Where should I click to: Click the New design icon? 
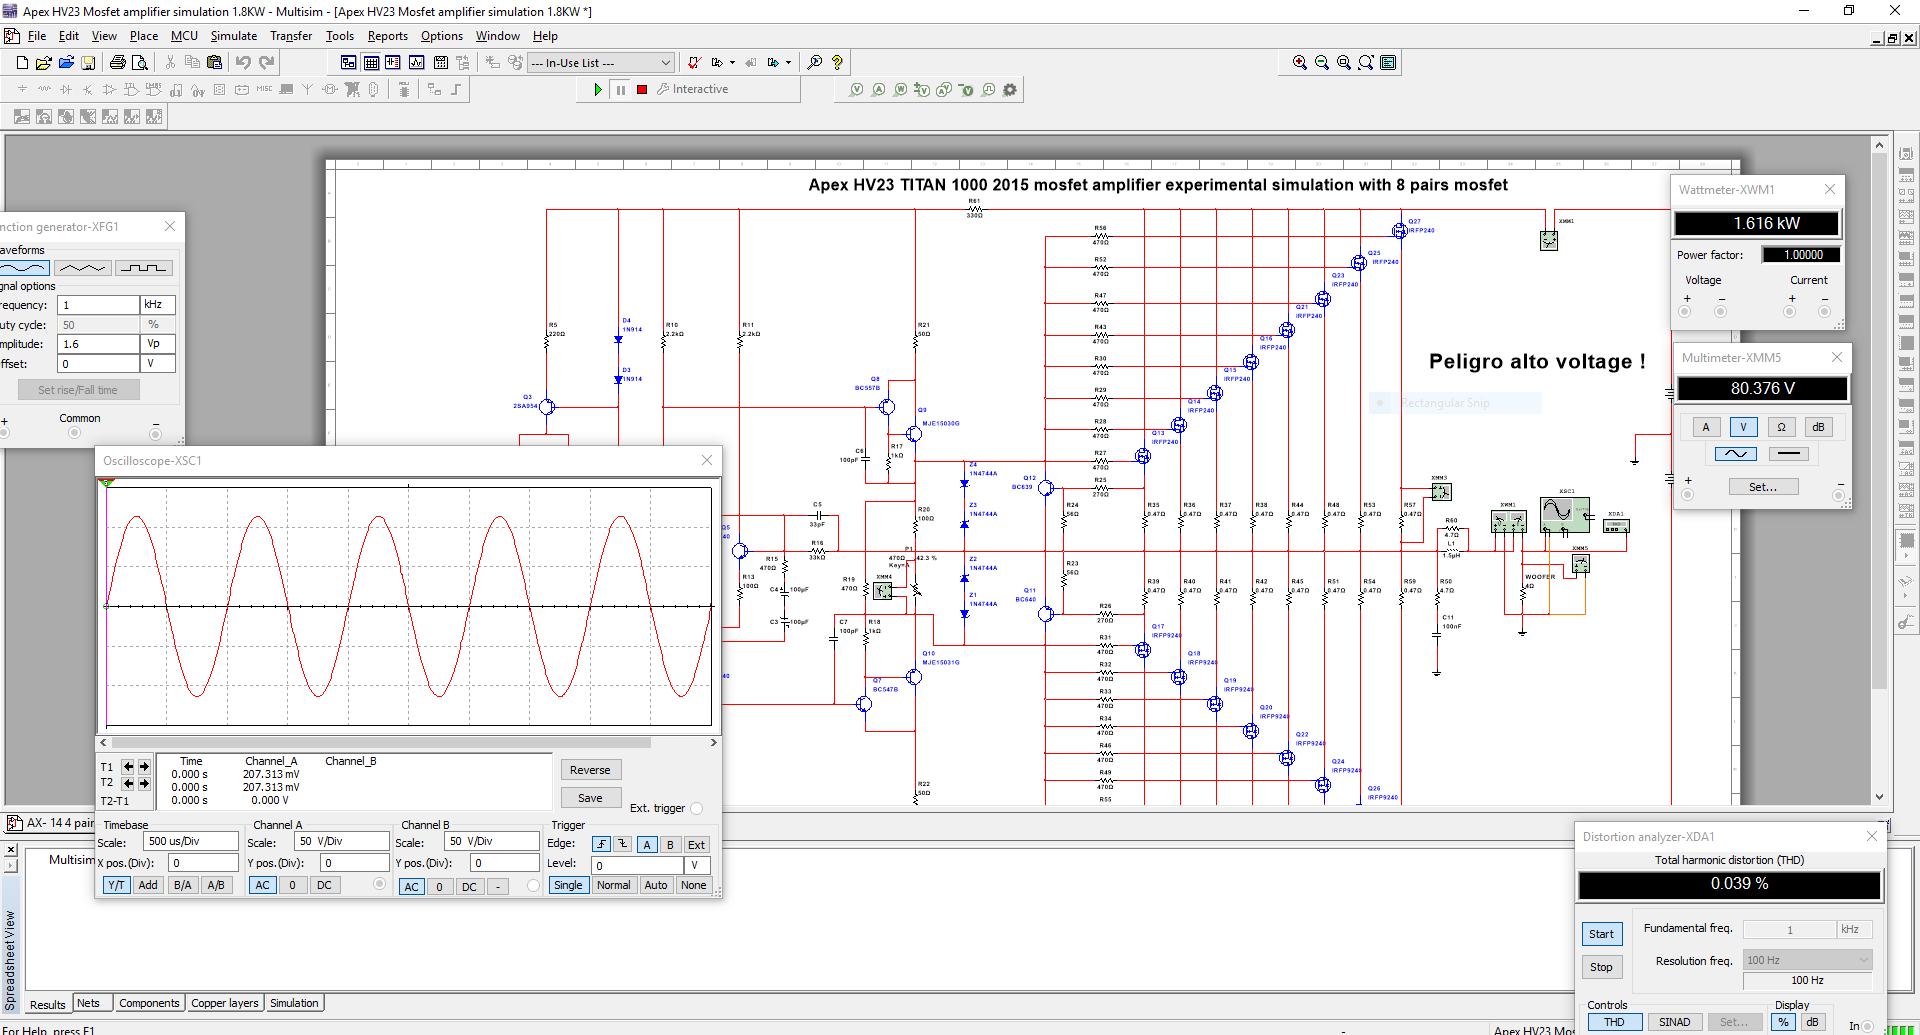22,62
